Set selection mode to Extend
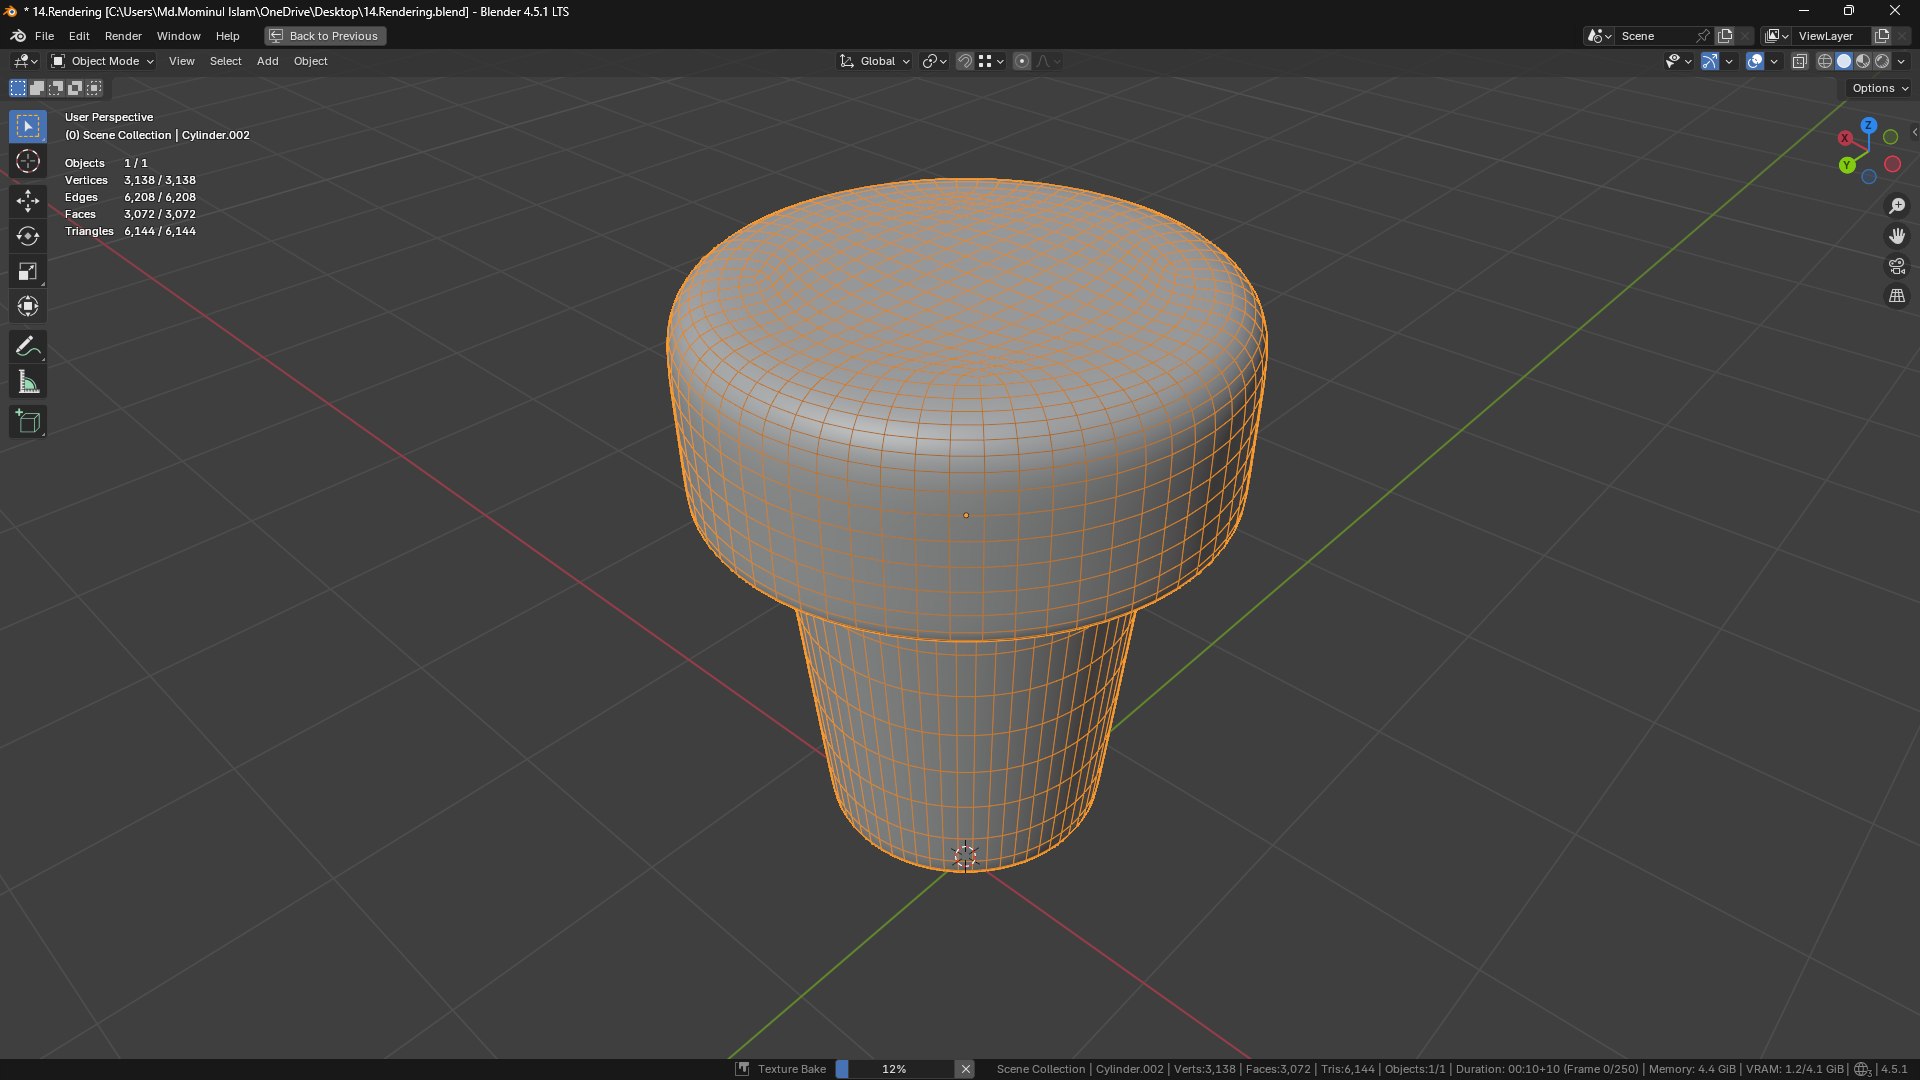 coord(37,88)
